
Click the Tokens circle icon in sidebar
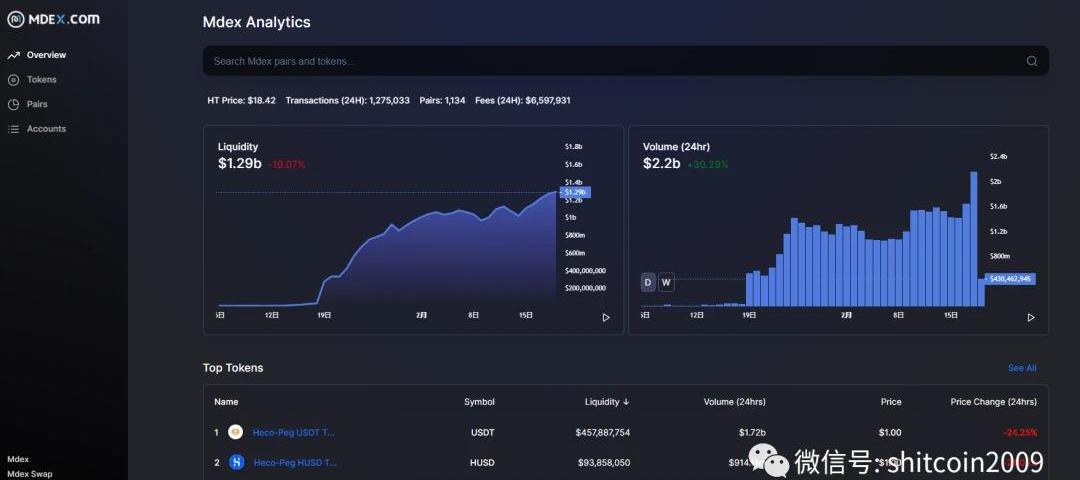[14, 80]
